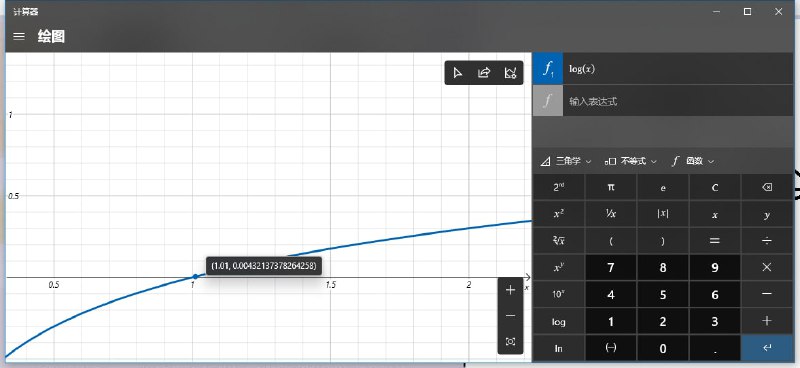Click the 输入表达式 input field
The image size is (800, 368).
click(678, 101)
